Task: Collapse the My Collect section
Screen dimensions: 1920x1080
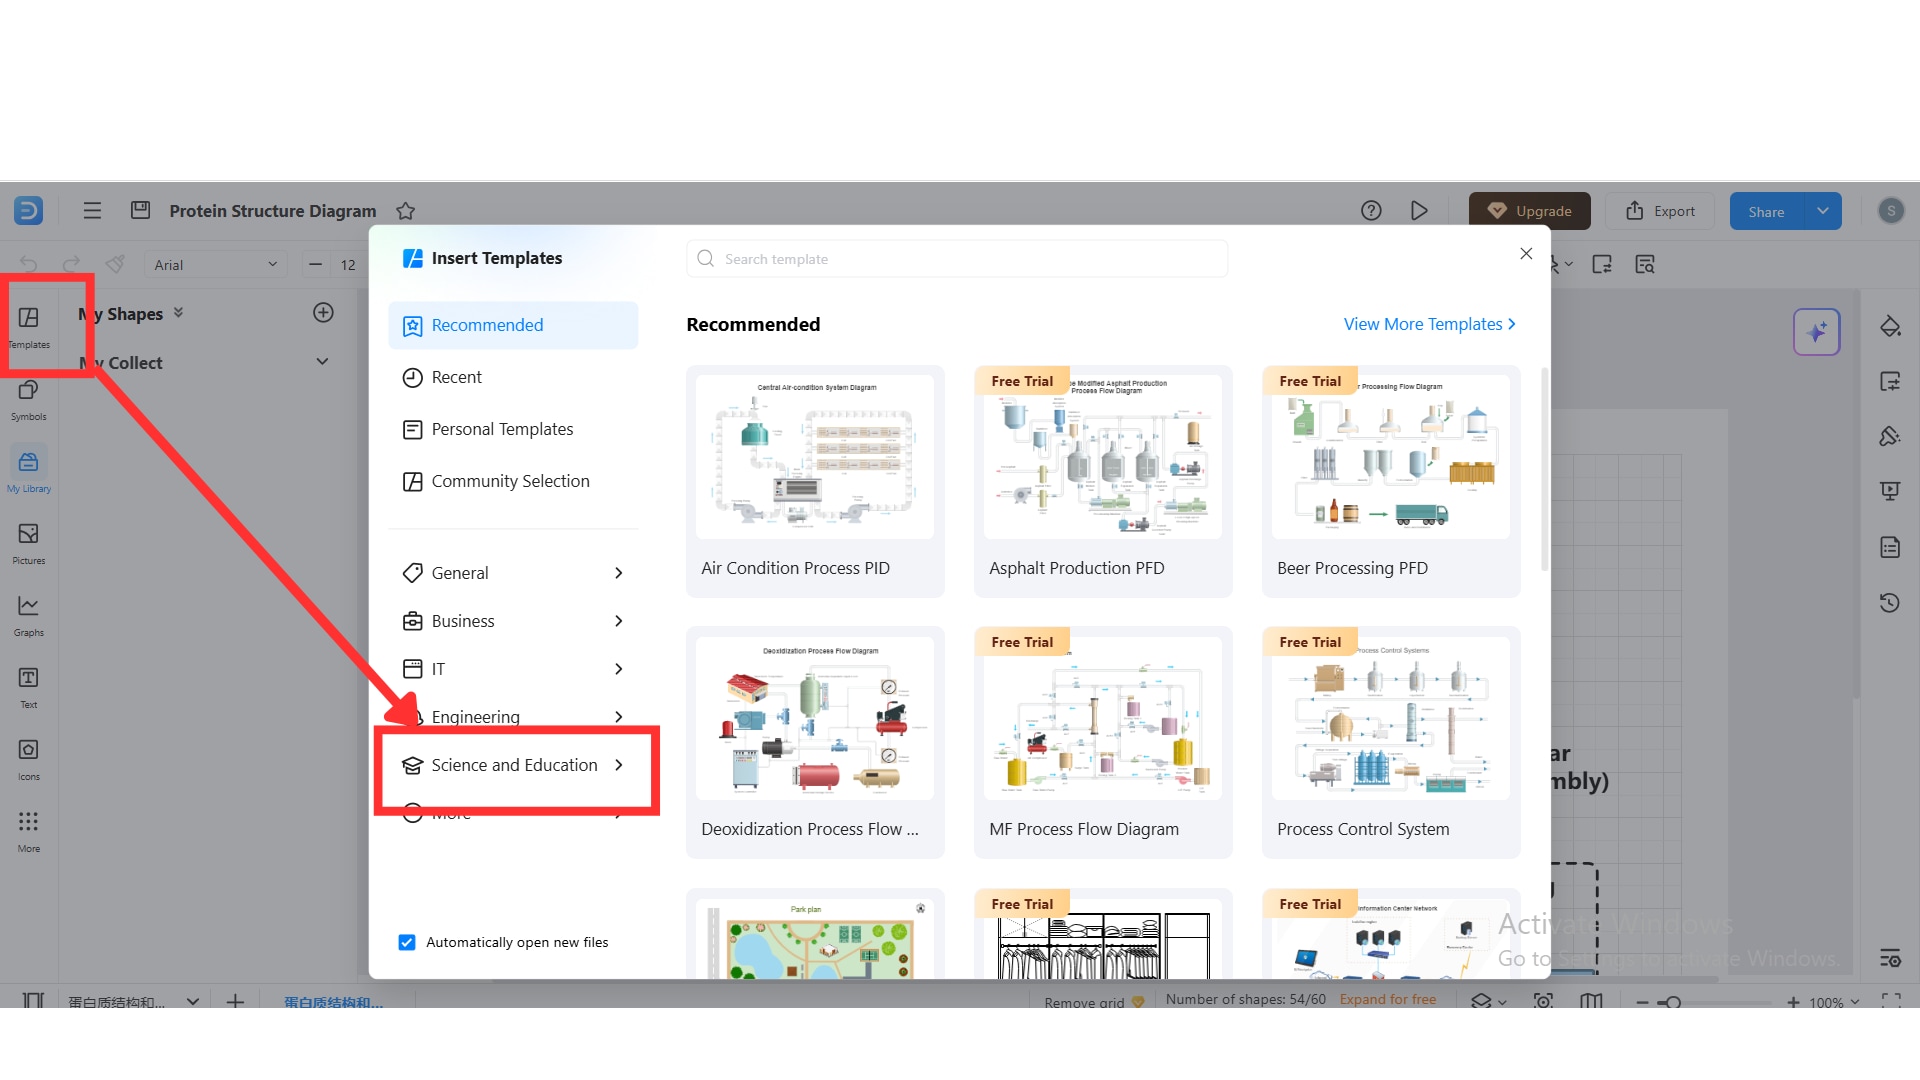Action: (x=322, y=361)
